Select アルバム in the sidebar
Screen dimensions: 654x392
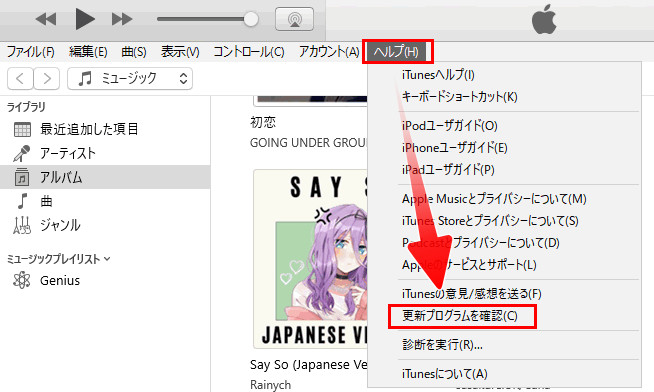pyautogui.click(x=61, y=178)
